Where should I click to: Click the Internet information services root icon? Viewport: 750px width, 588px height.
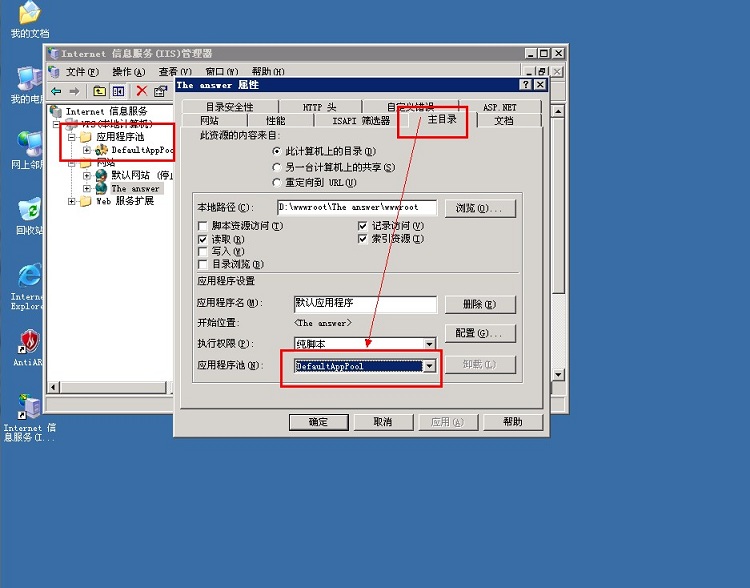click(56, 111)
